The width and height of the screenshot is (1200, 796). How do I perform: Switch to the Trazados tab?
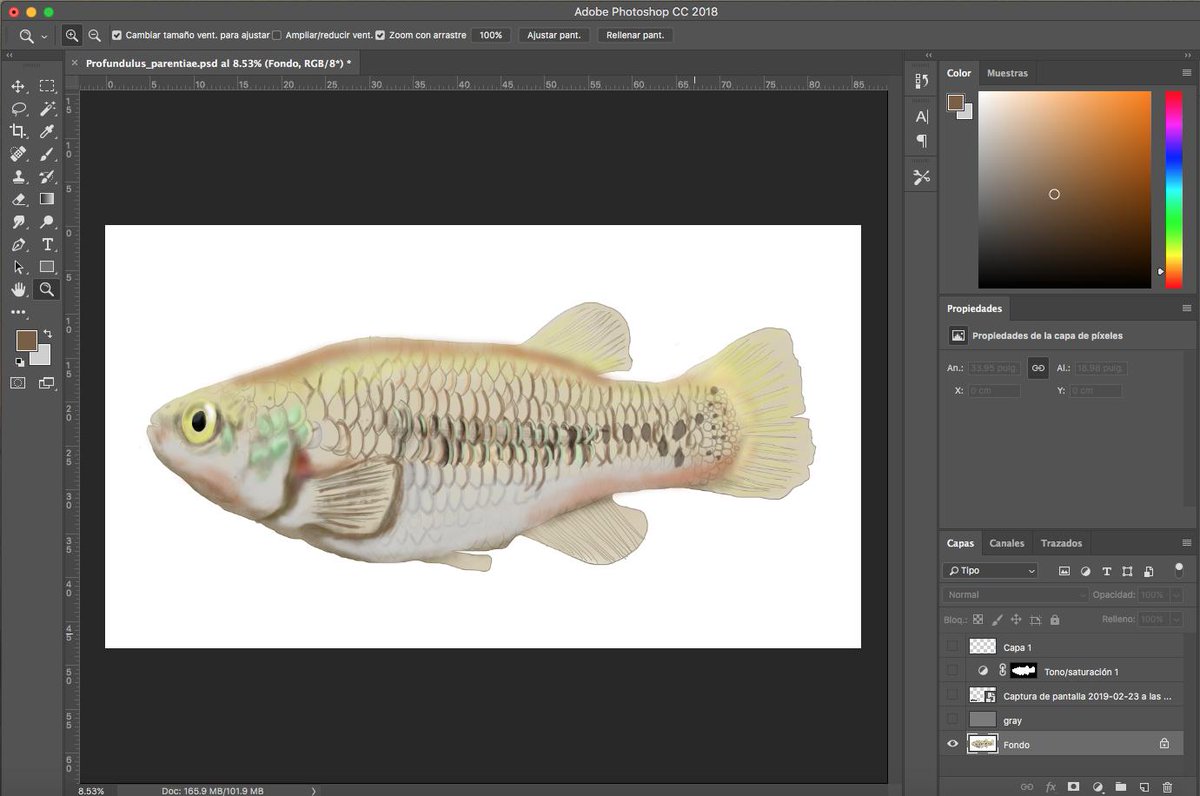pyautogui.click(x=1061, y=543)
